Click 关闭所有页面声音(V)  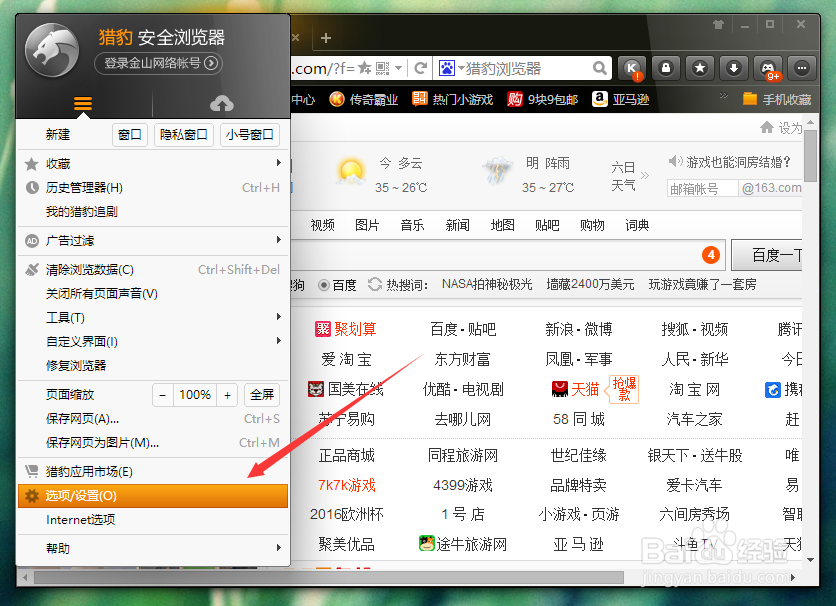[153, 294]
